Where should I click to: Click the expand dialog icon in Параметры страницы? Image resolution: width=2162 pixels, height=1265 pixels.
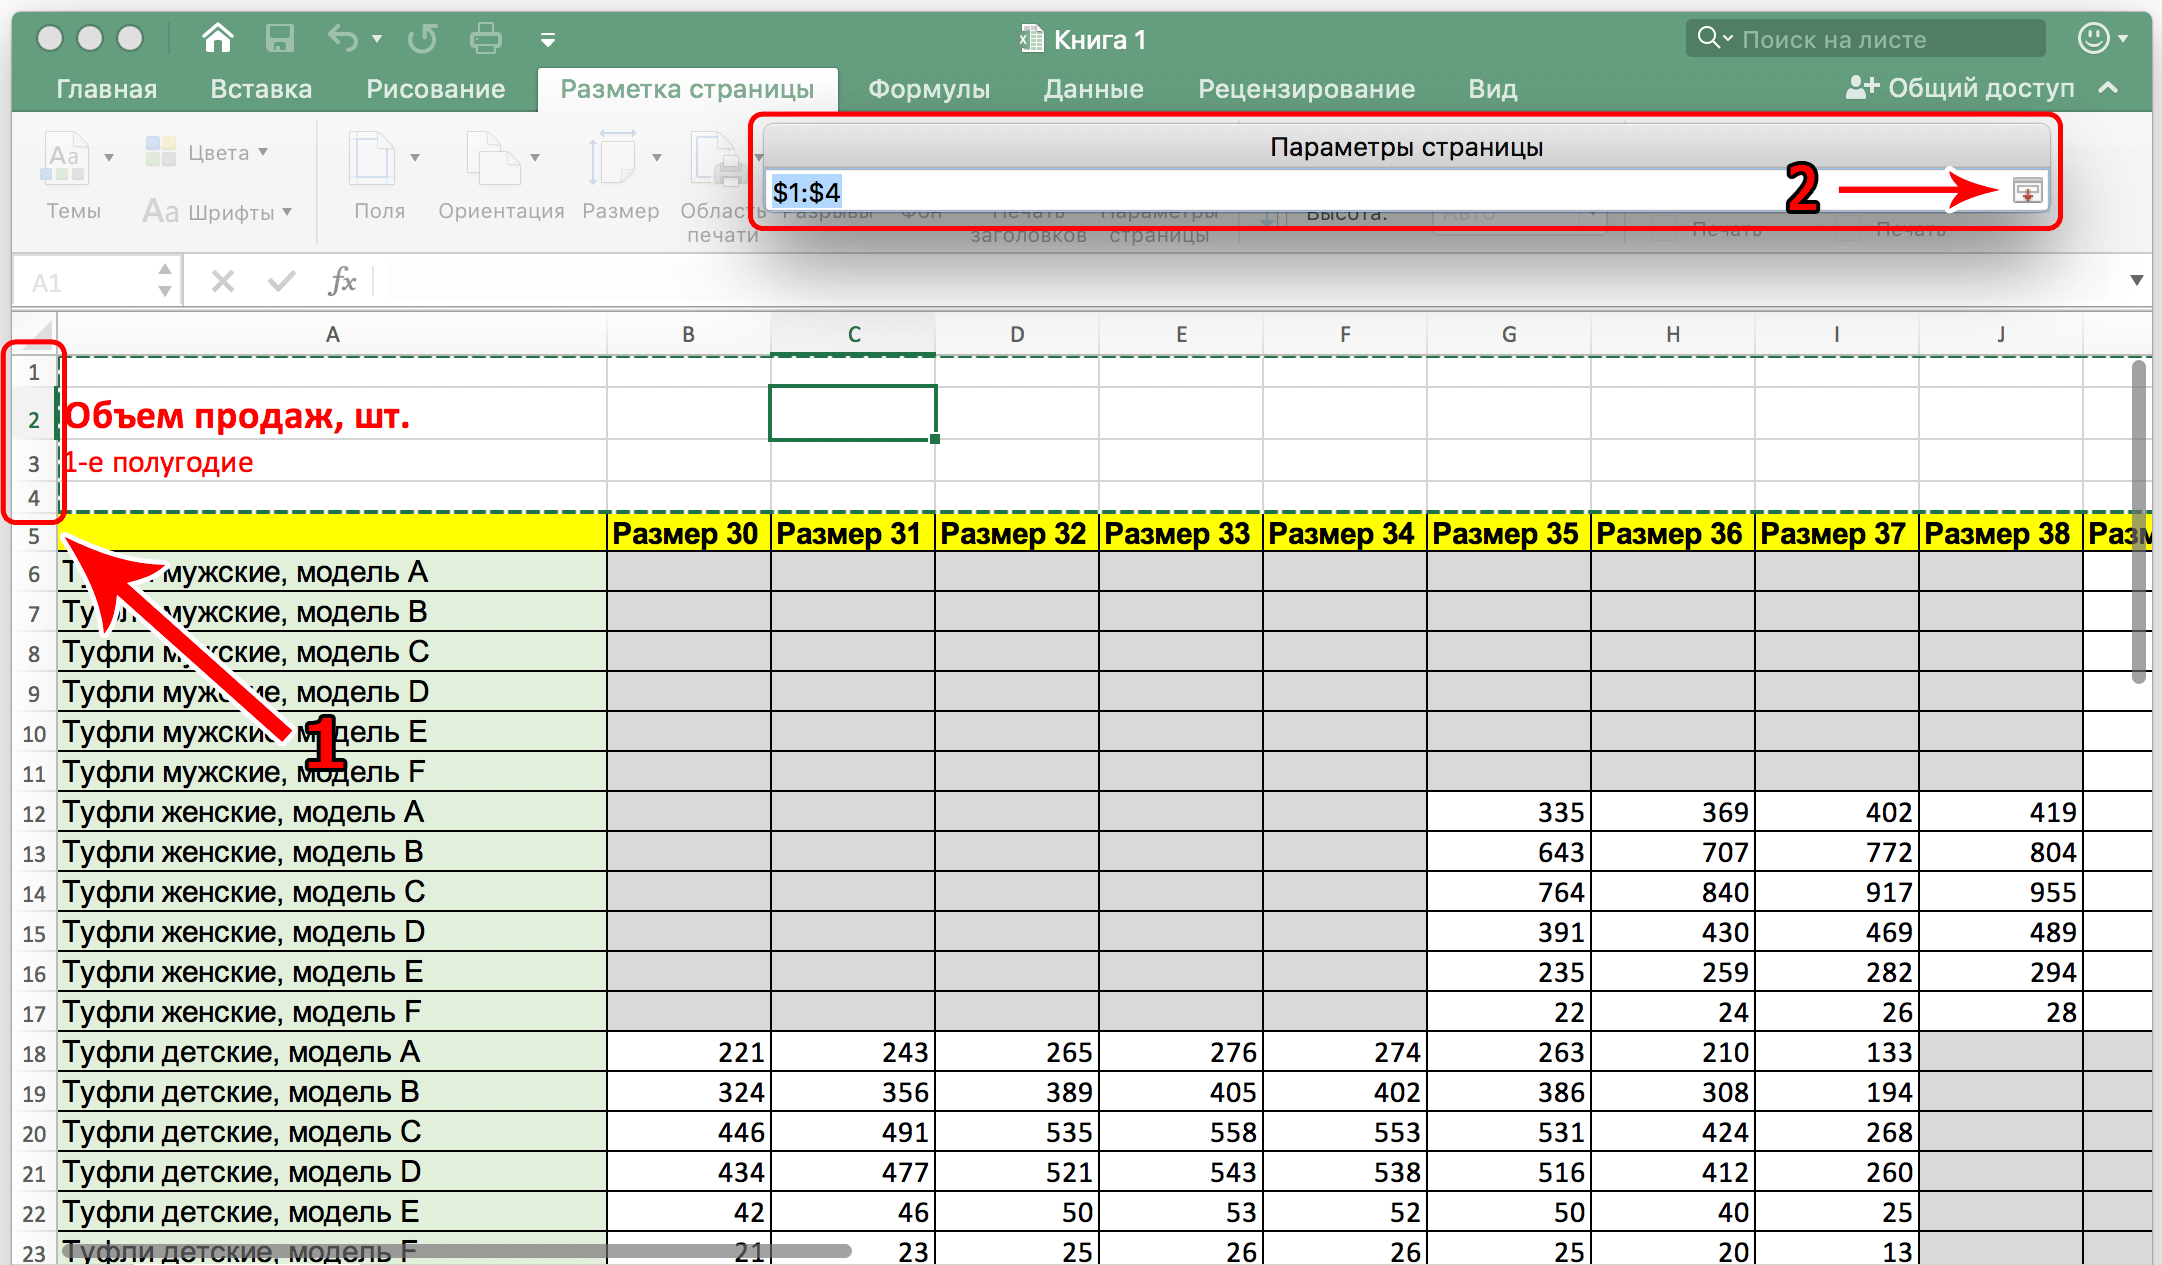click(x=2027, y=191)
